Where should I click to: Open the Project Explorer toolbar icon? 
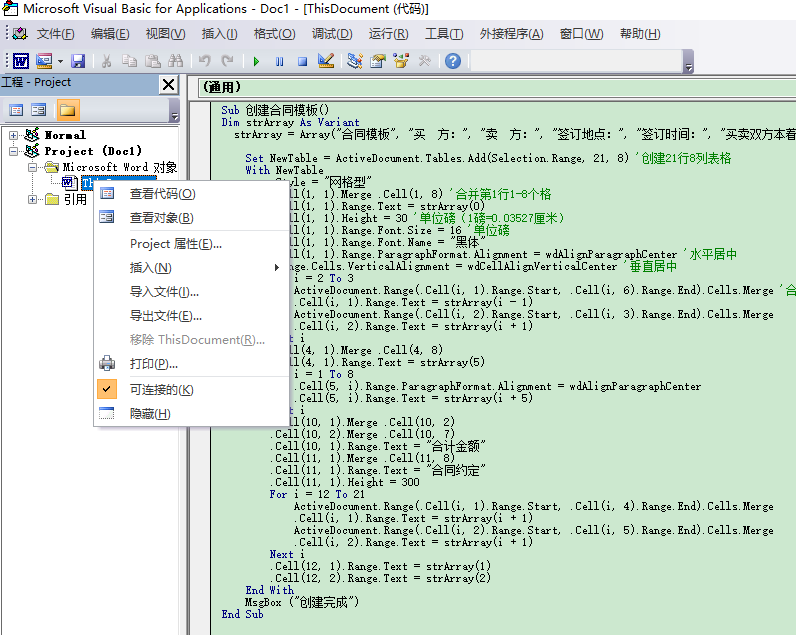point(354,61)
